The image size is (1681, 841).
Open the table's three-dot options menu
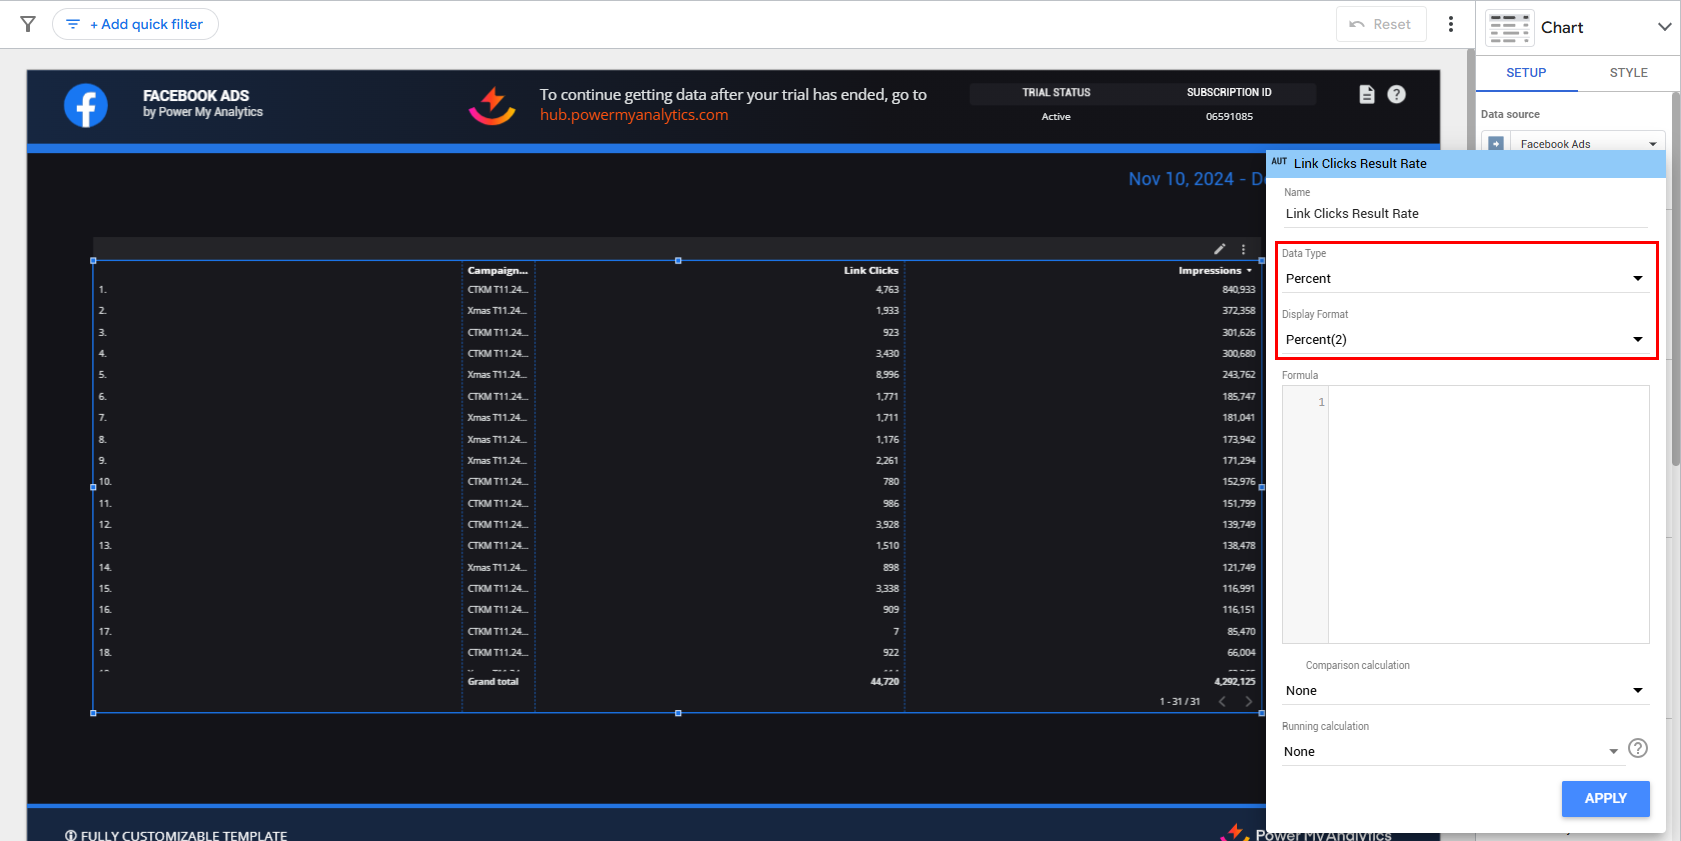pyautogui.click(x=1244, y=249)
